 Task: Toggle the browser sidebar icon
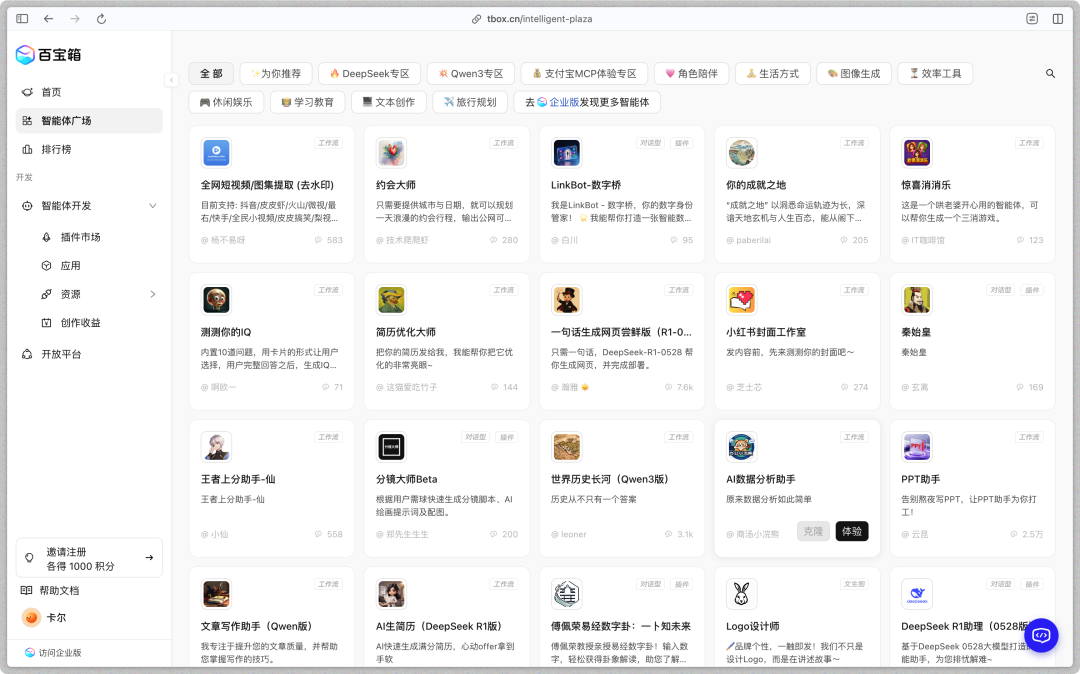coord(22,19)
